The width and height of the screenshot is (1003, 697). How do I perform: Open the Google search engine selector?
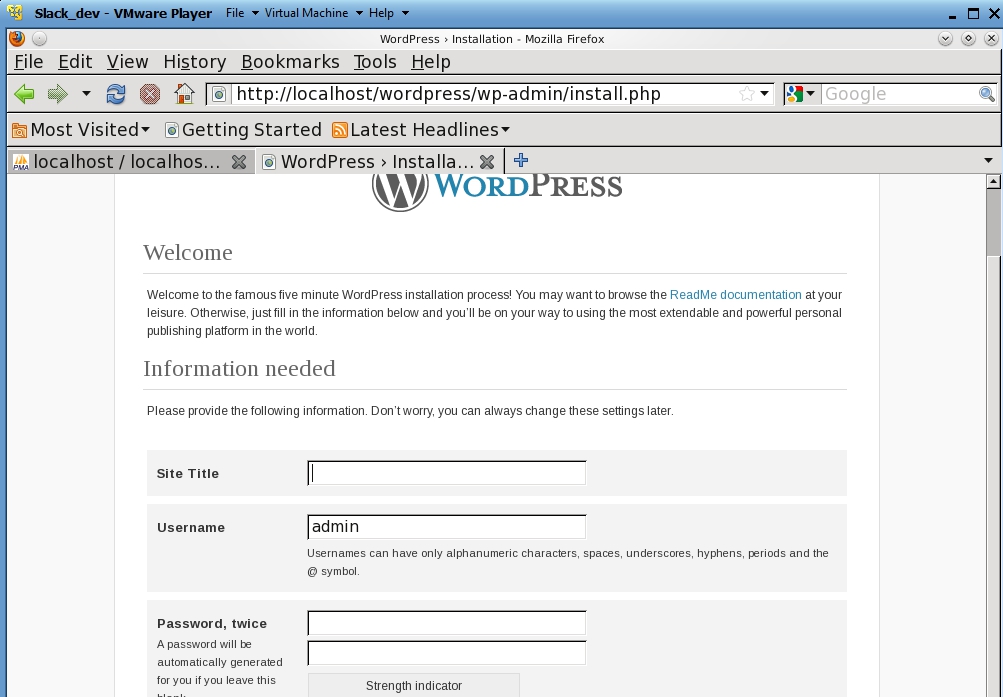click(x=802, y=94)
